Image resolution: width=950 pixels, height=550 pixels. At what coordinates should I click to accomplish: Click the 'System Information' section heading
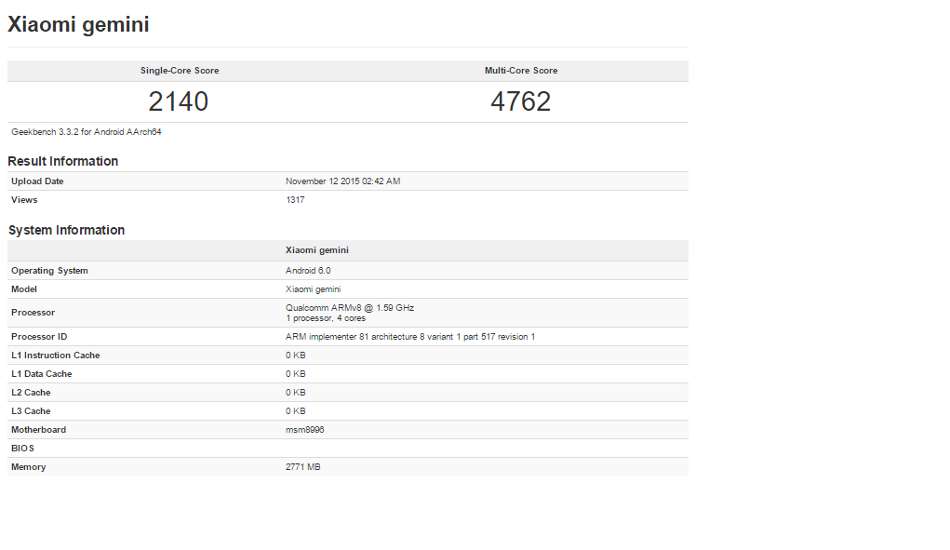pyautogui.click(x=67, y=230)
